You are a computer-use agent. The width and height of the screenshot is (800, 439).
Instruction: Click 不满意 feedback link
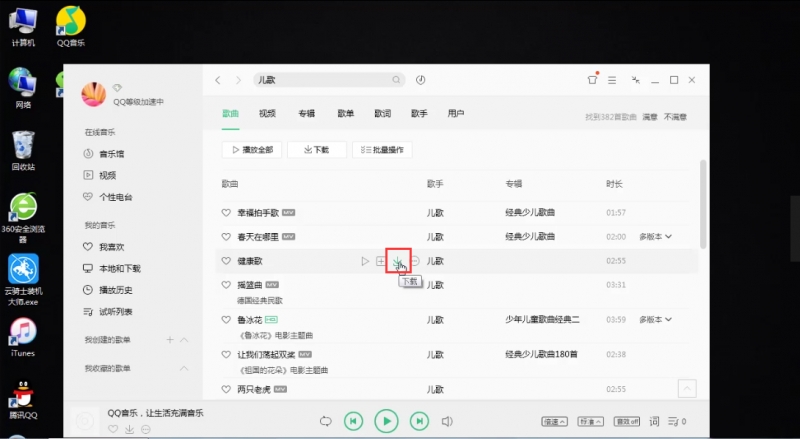[676, 117]
